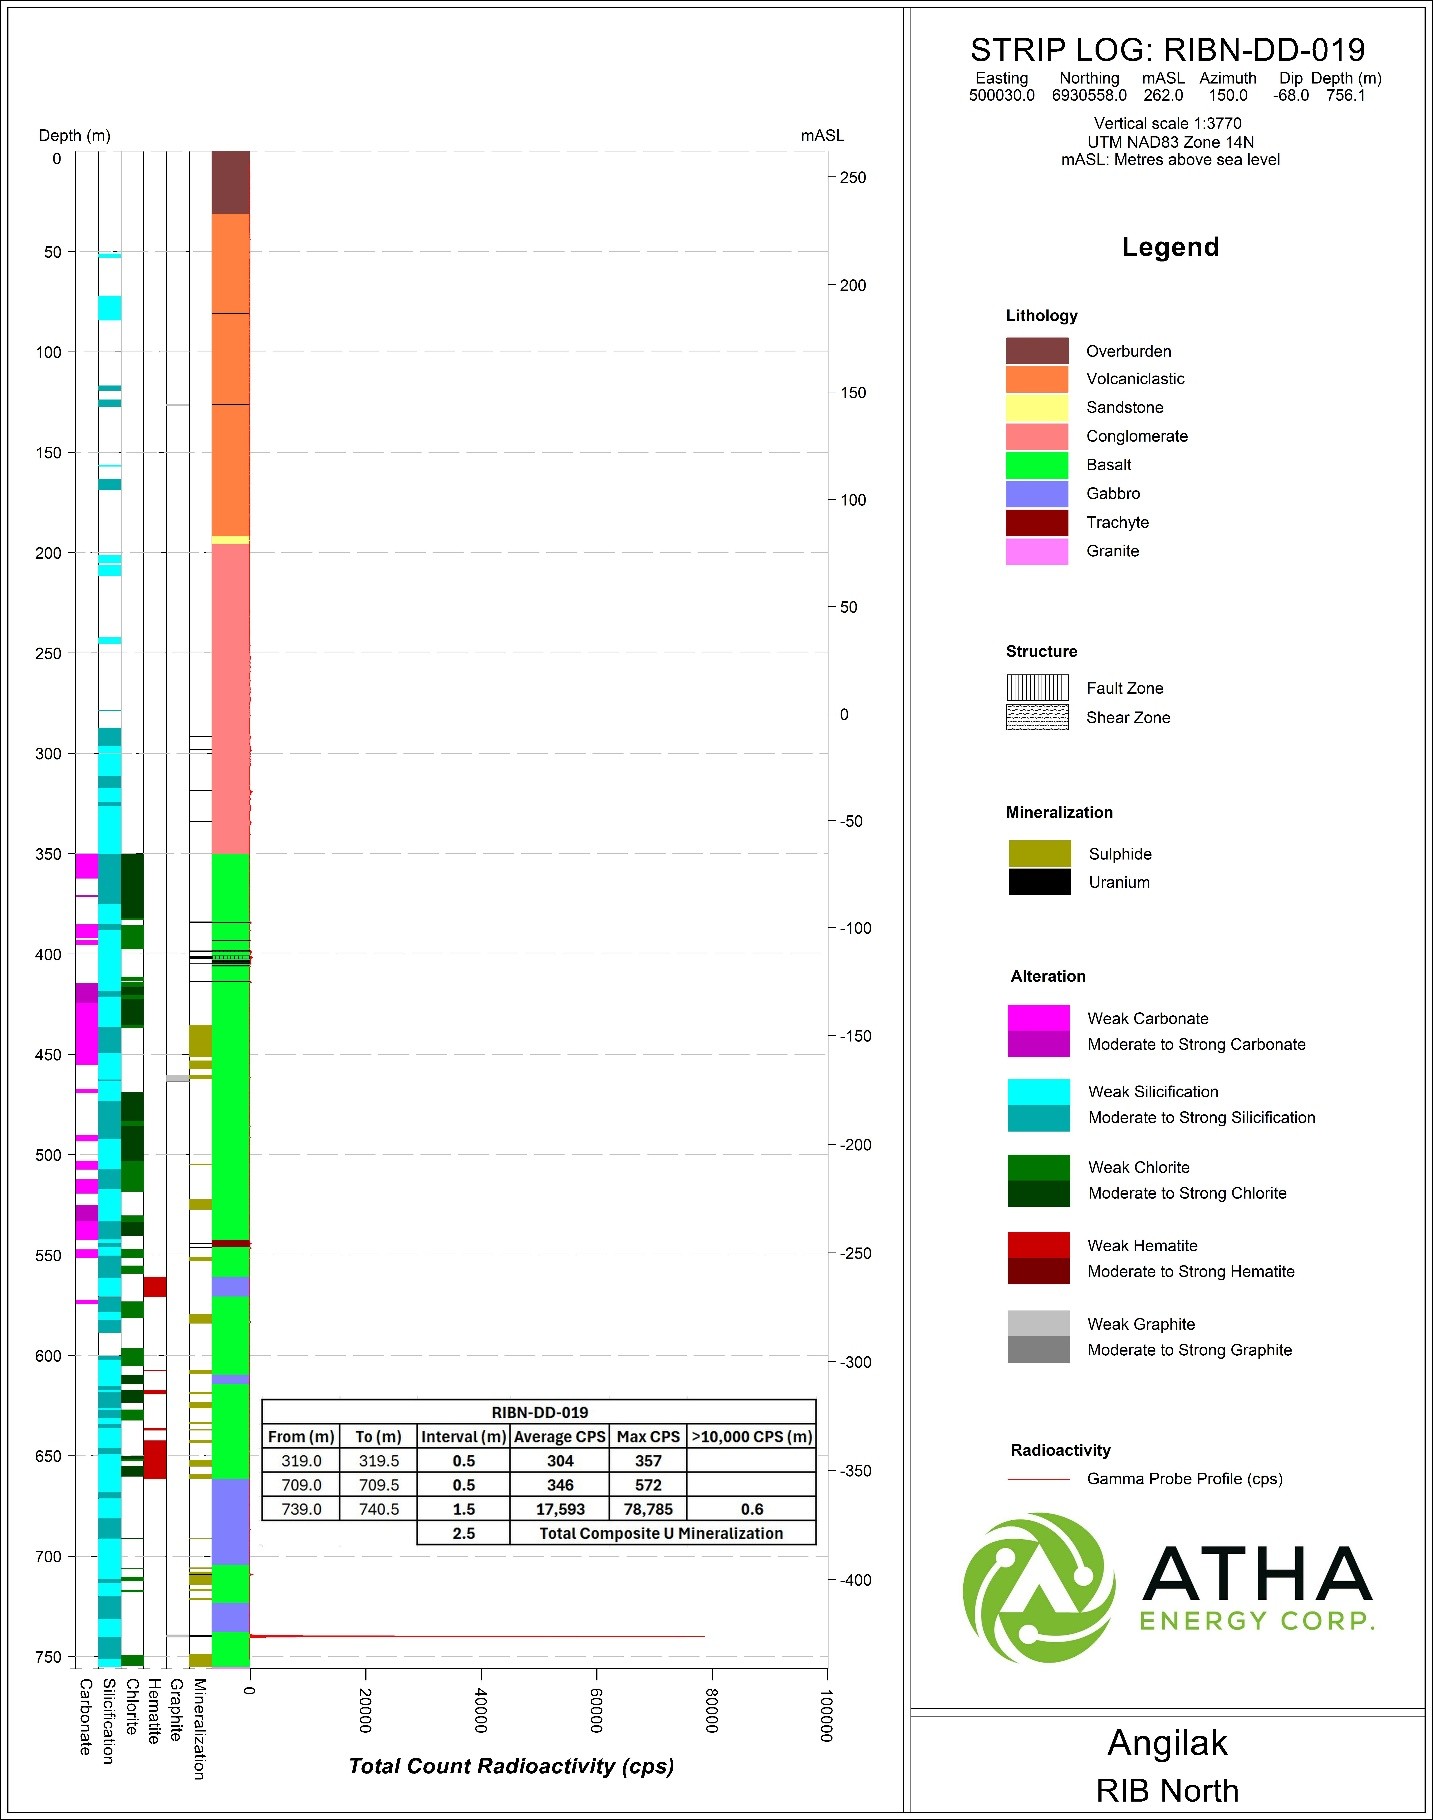This screenshot has width=1433, height=1820.
Task: Click the Alteration legend section heading
Action: tap(1048, 976)
